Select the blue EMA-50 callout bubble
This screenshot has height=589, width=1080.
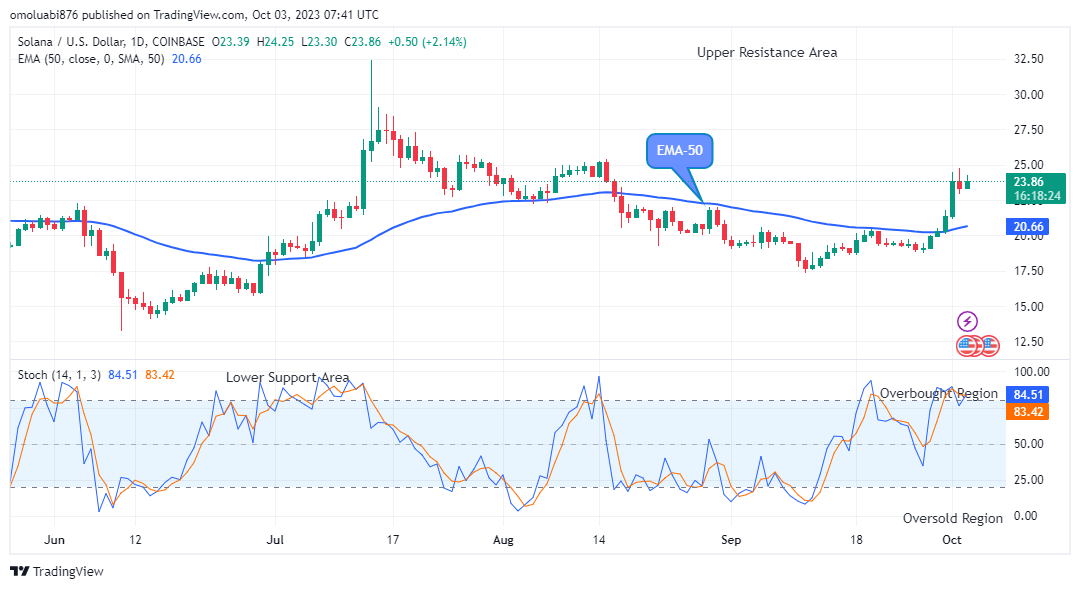(680, 152)
